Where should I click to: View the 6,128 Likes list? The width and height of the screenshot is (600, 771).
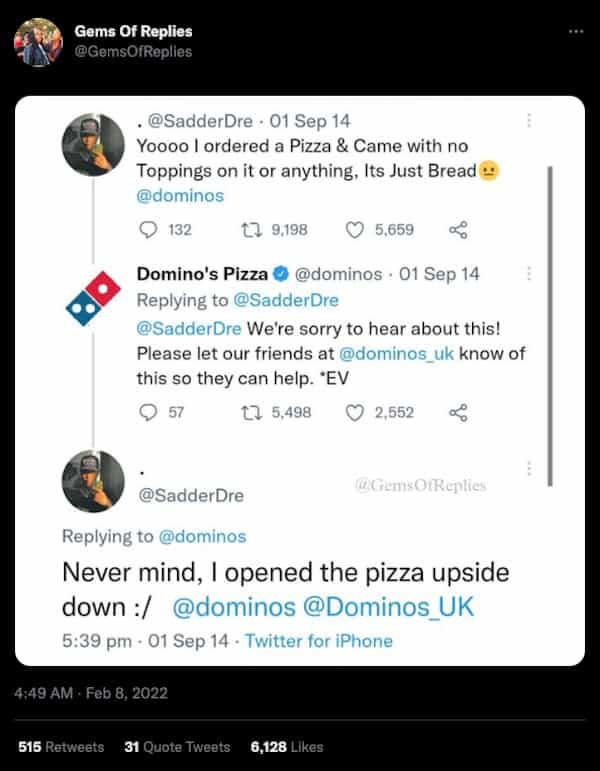(x=286, y=747)
